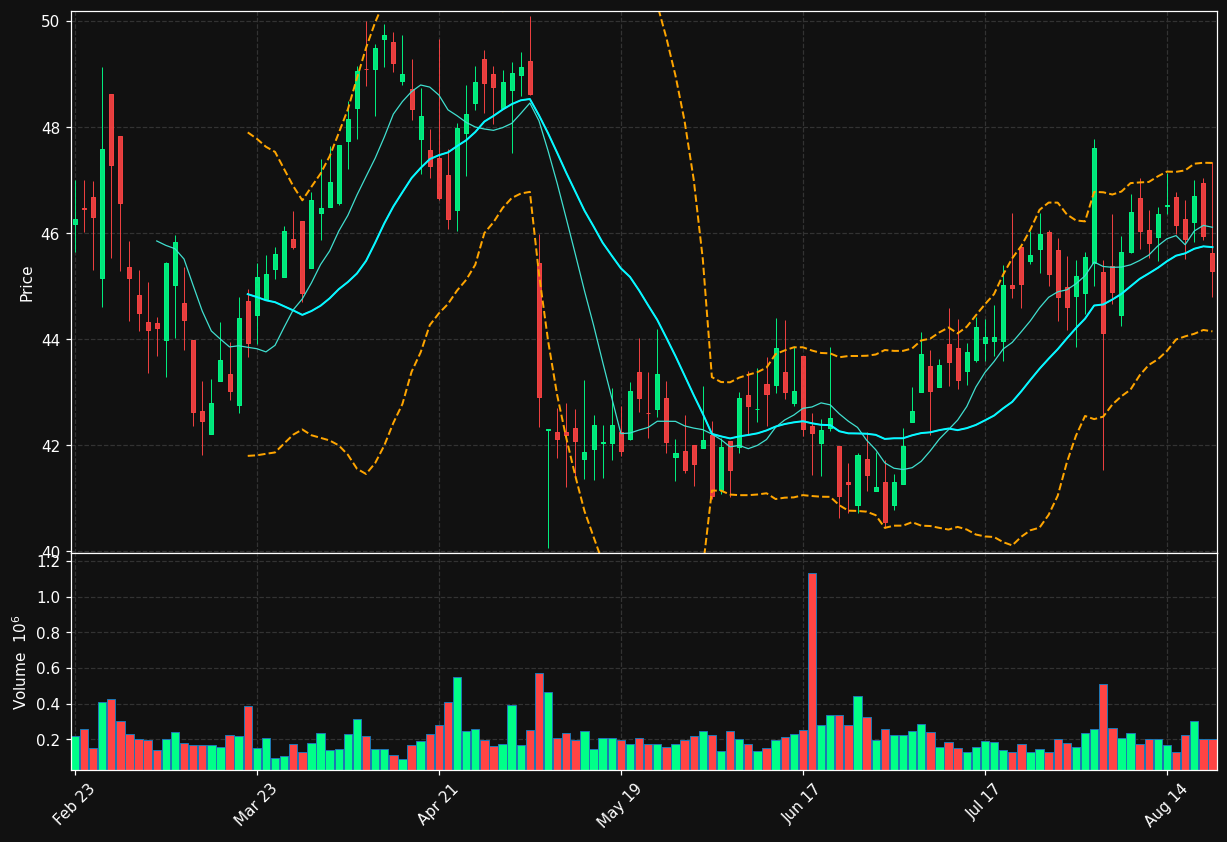Click the Price axis title
Image resolution: width=1227 pixels, height=842 pixels.
27,283
